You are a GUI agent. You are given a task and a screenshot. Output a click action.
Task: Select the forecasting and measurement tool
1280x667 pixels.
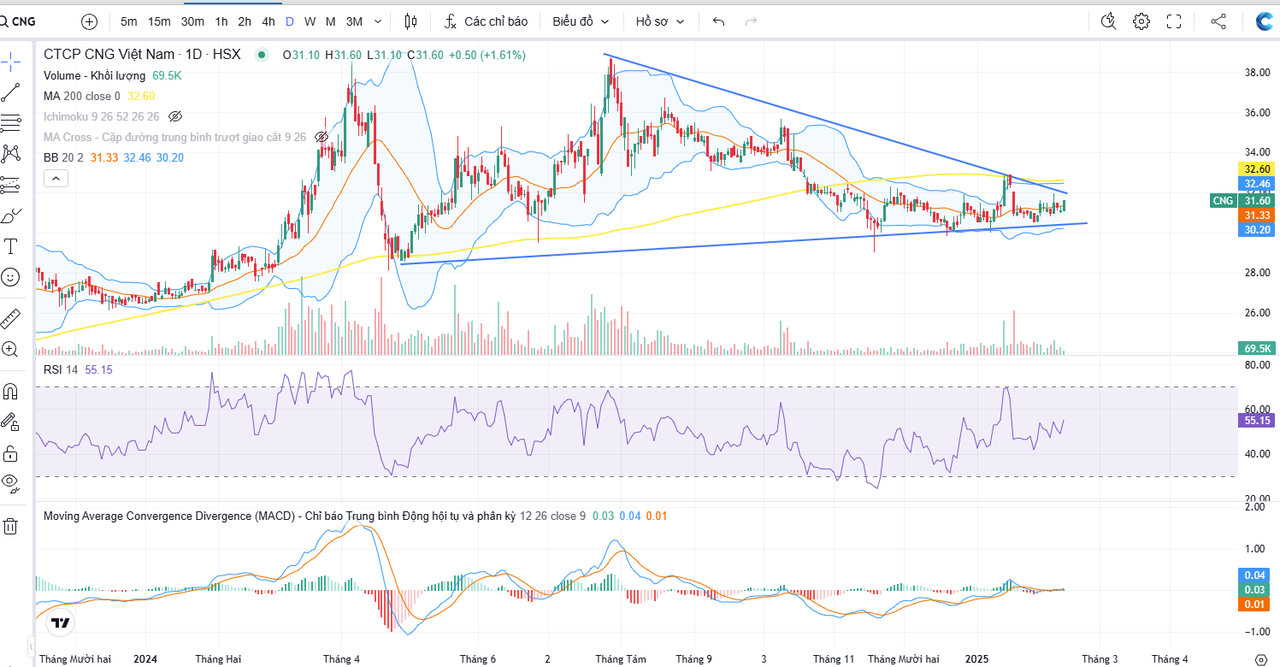[x=11, y=184]
